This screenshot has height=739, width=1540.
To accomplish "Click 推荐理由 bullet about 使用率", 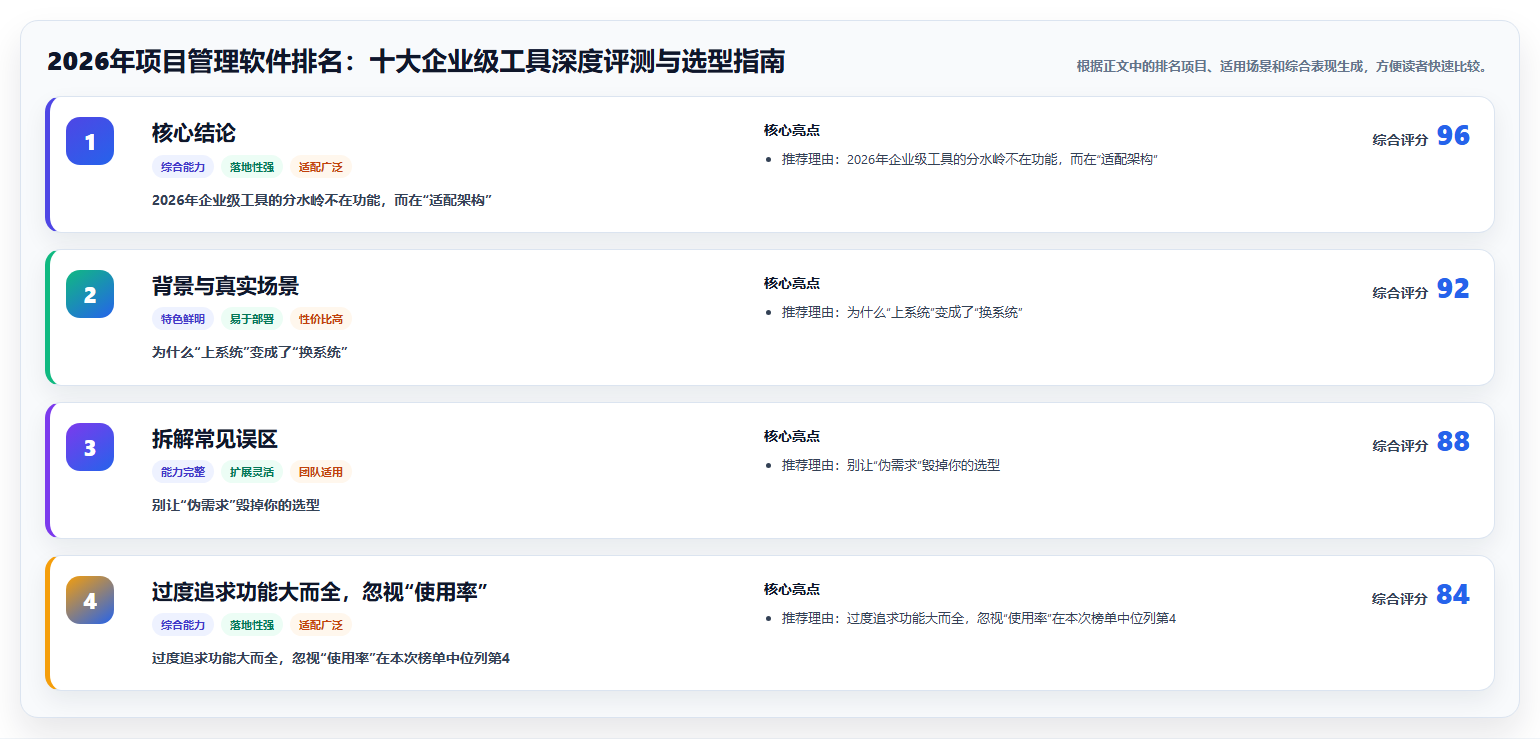I will pos(979,619).
